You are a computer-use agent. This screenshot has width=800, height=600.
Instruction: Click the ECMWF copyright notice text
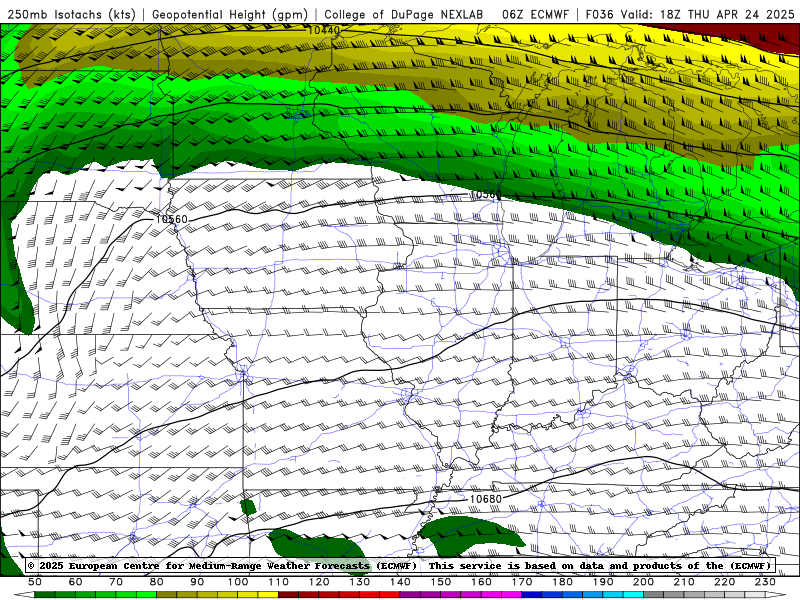[399, 566]
